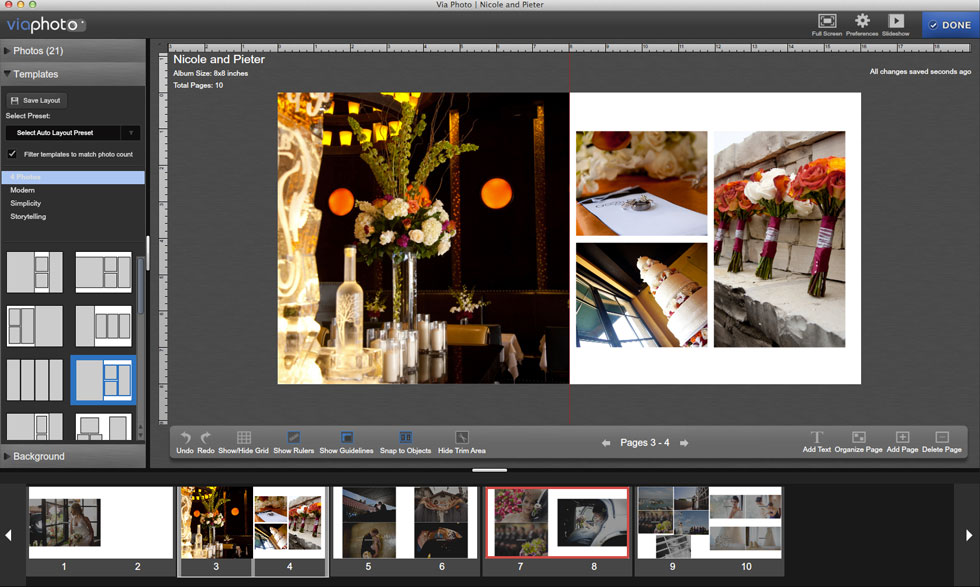The width and height of the screenshot is (980, 587).
Task: Select the Modern template category
Action: tap(23, 190)
